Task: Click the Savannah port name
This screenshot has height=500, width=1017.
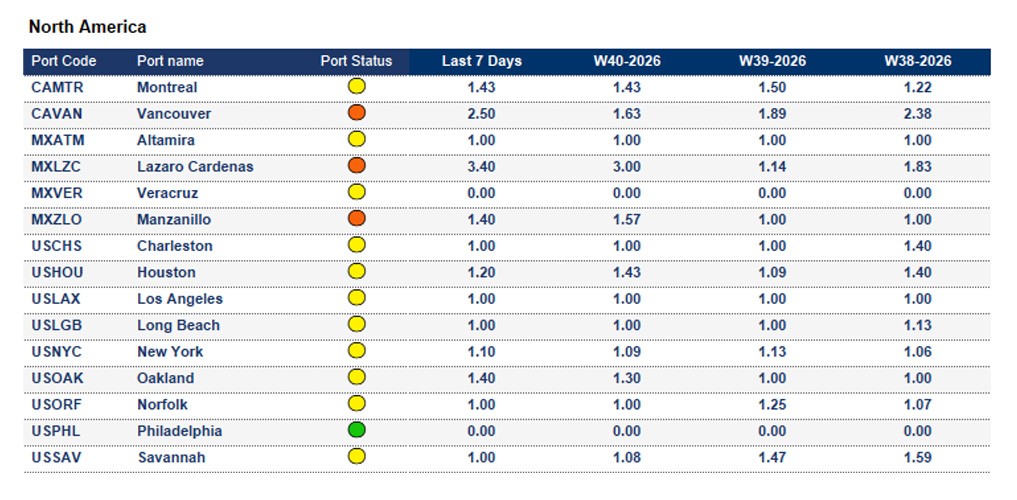Action: pos(171,457)
